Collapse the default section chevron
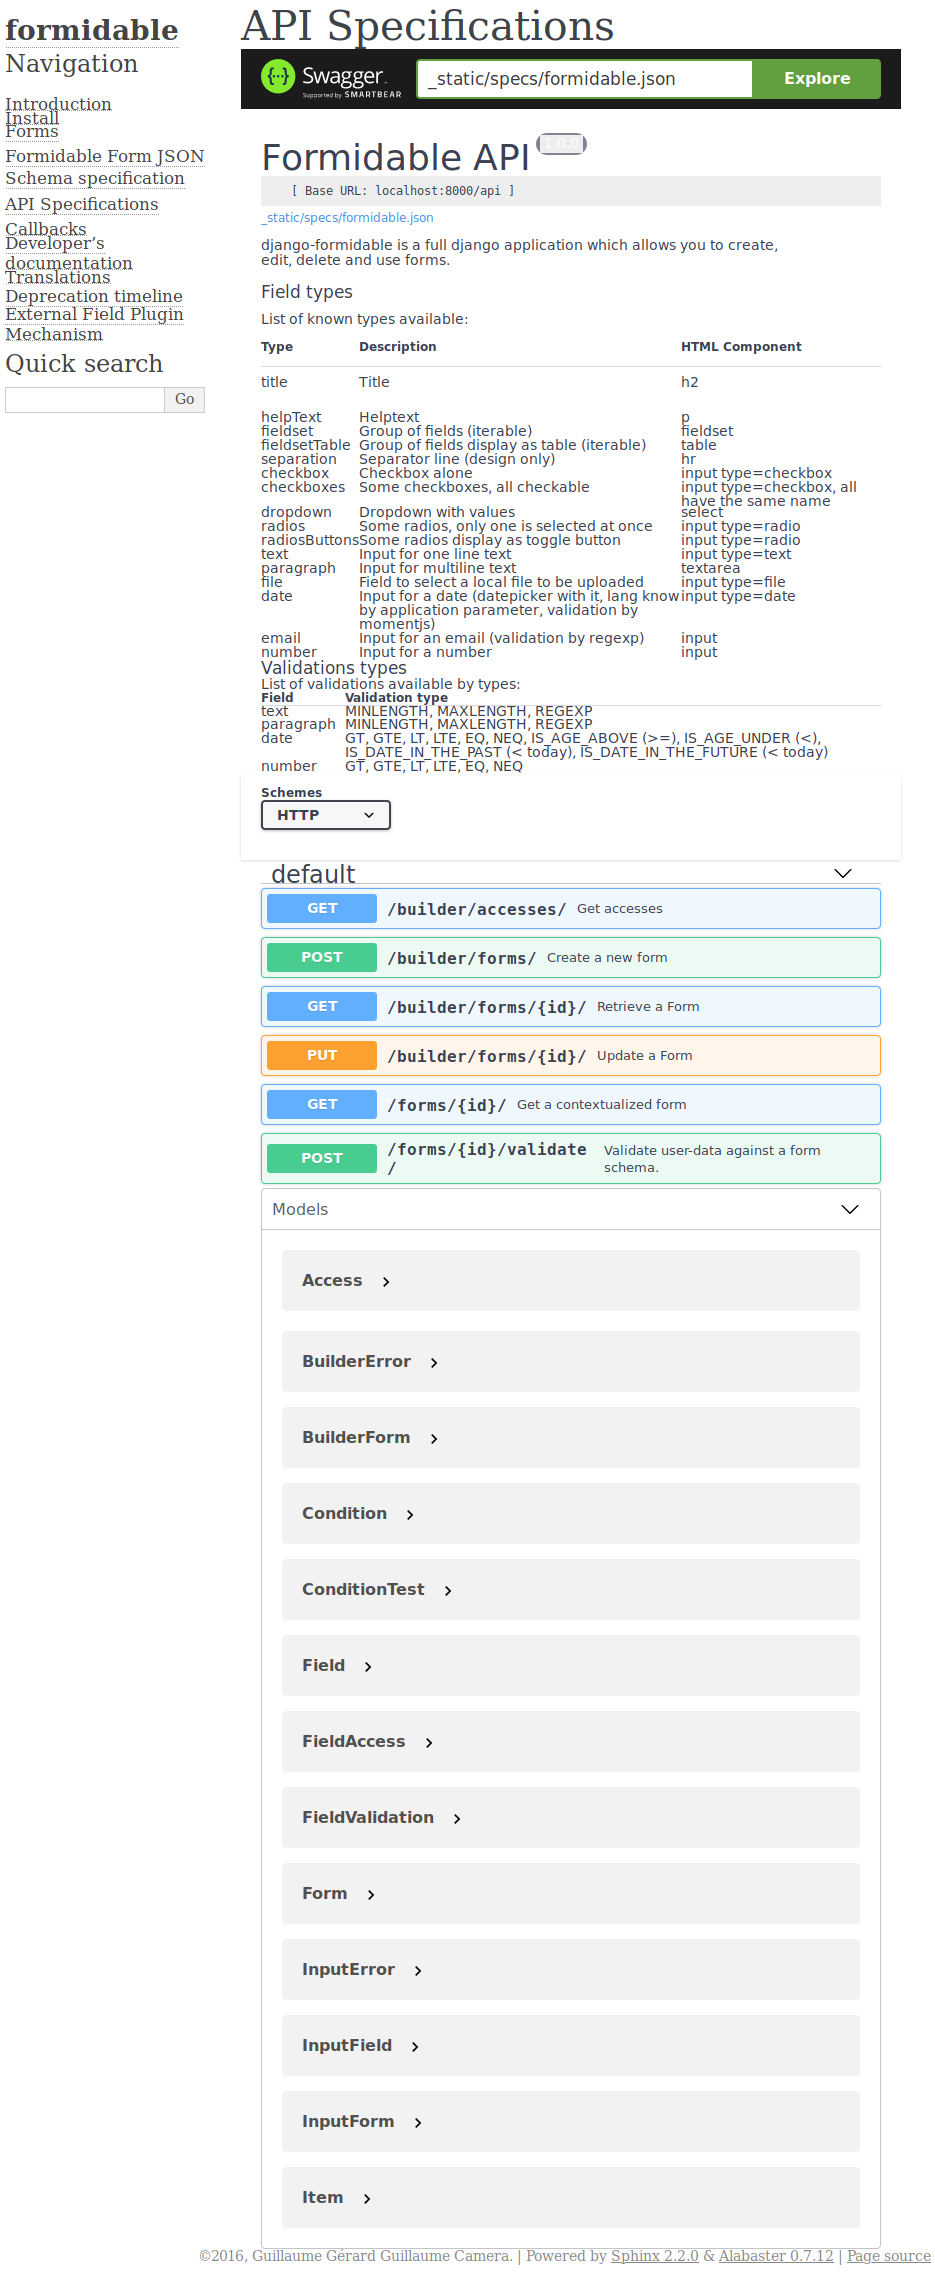Image resolution: width=935 pixels, height=2275 pixels. (x=843, y=873)
